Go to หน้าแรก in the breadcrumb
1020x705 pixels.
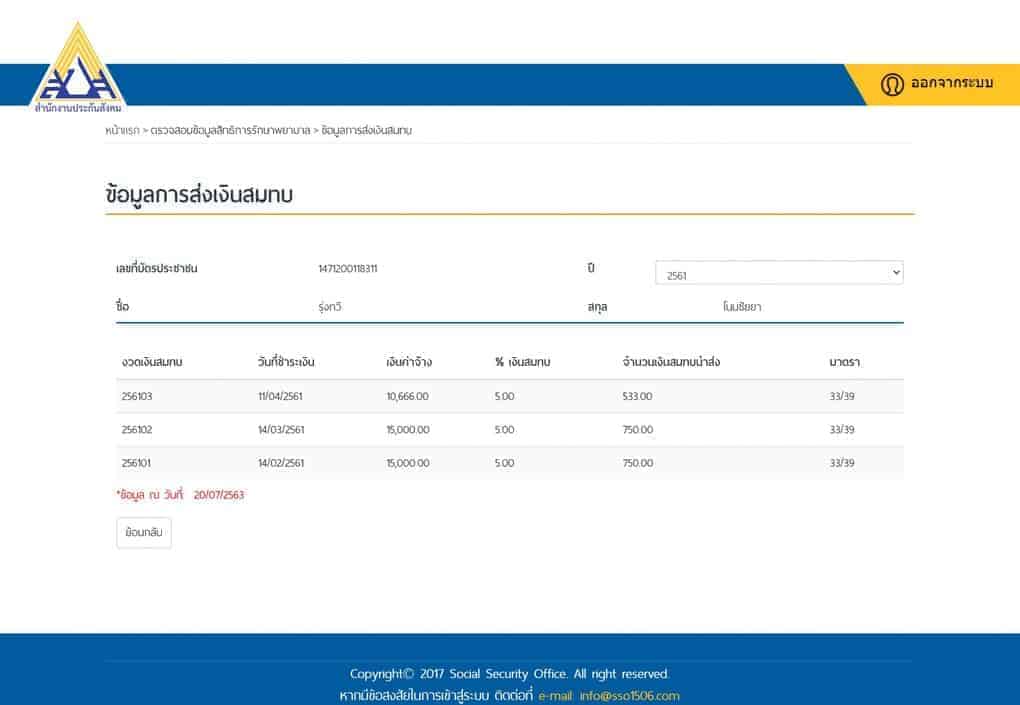pos(122,131)
